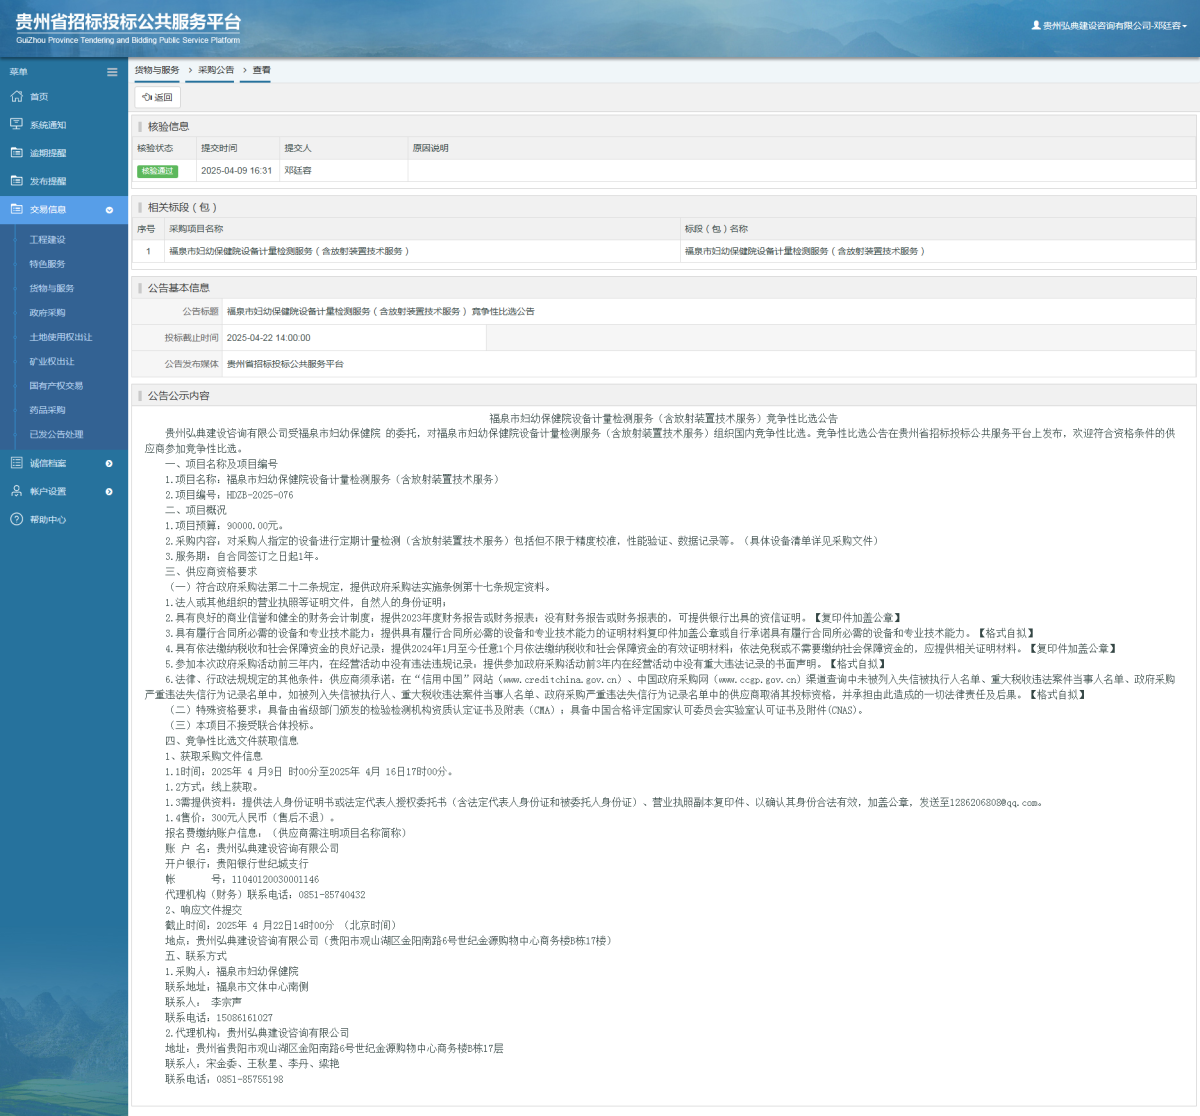Image resolution: width=1200 pixels, height=1116 pixels.
Task: Expand the 诚信档案 submenu arrow
Action: point(109,463)
